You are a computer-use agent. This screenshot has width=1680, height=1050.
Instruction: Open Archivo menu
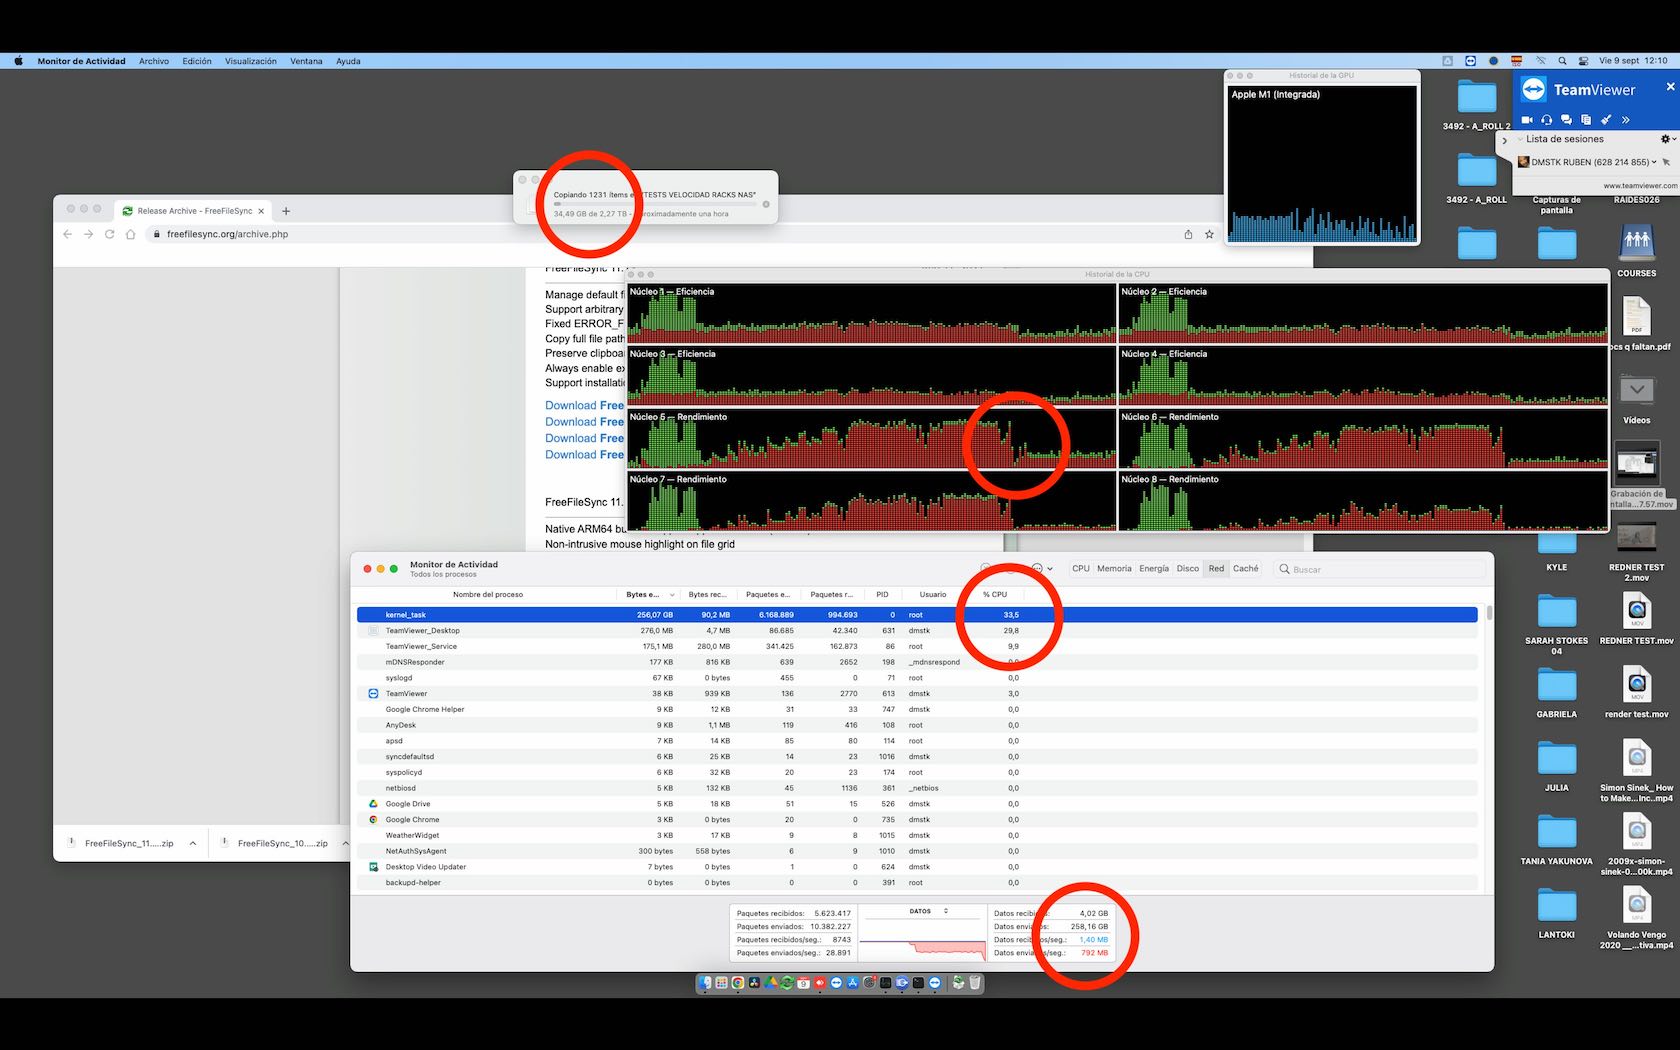[x=154, y=61]
